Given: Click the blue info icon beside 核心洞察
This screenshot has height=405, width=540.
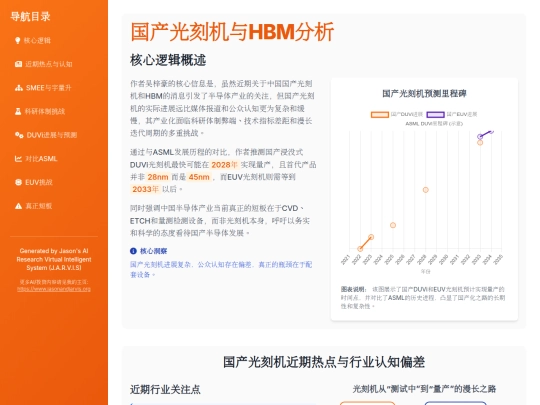Looking at the screenshot, I should point(133,251).
